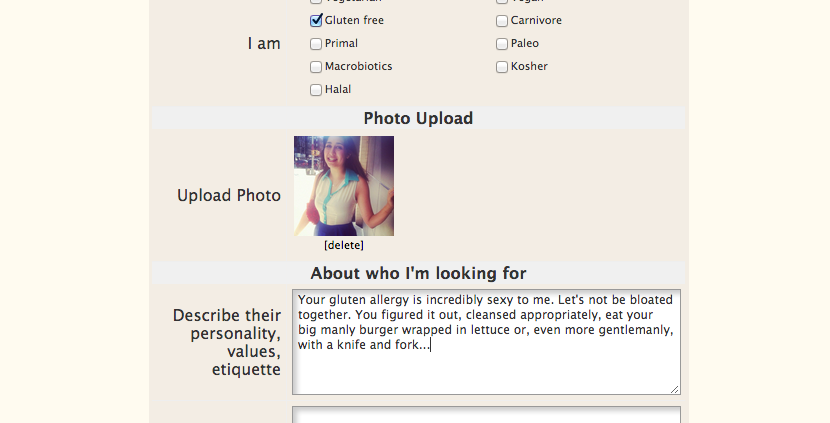Focus the empty text box below description
The width and height of the screenshot is (830, 423).
486,414
